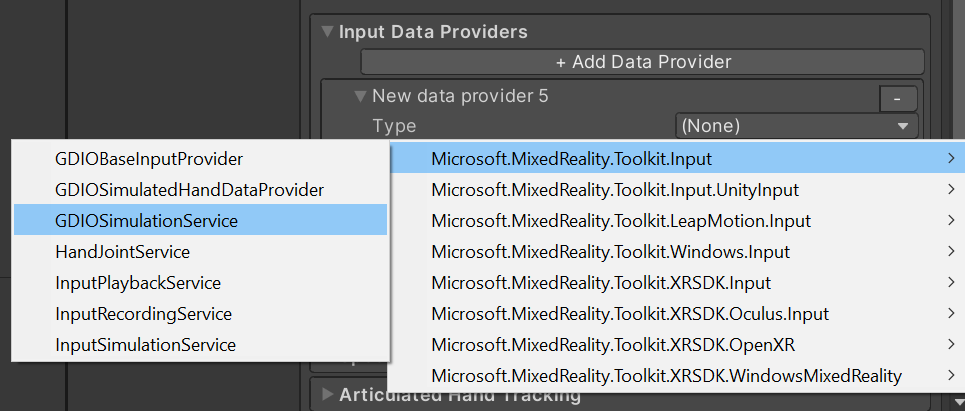Viewport: 965px width, 411px height.
Task: Click the arrow beside Microsoft.MixedReality.Toolkit.XRSDK.Input entry
Action: pos(952,282)
